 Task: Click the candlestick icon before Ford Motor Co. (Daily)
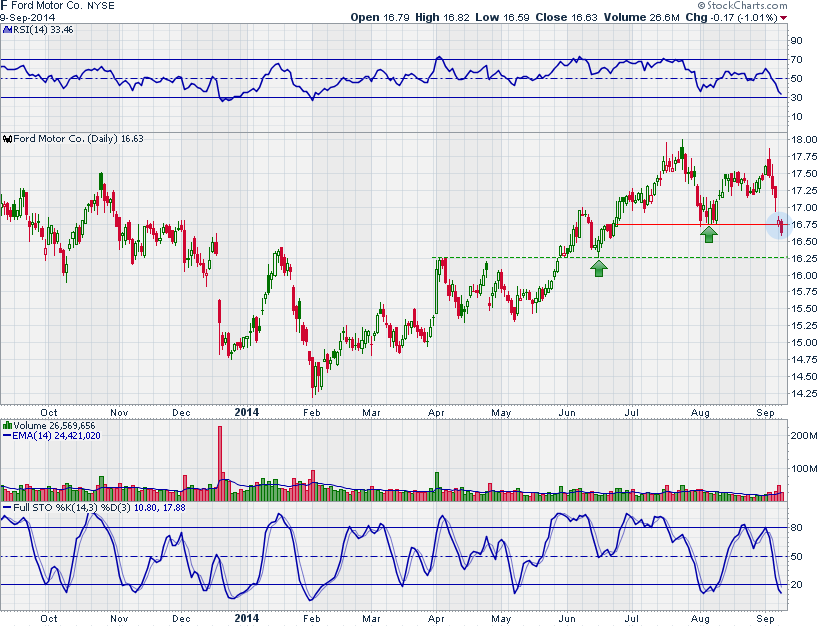pyautogui.click(x=7, y=139)
